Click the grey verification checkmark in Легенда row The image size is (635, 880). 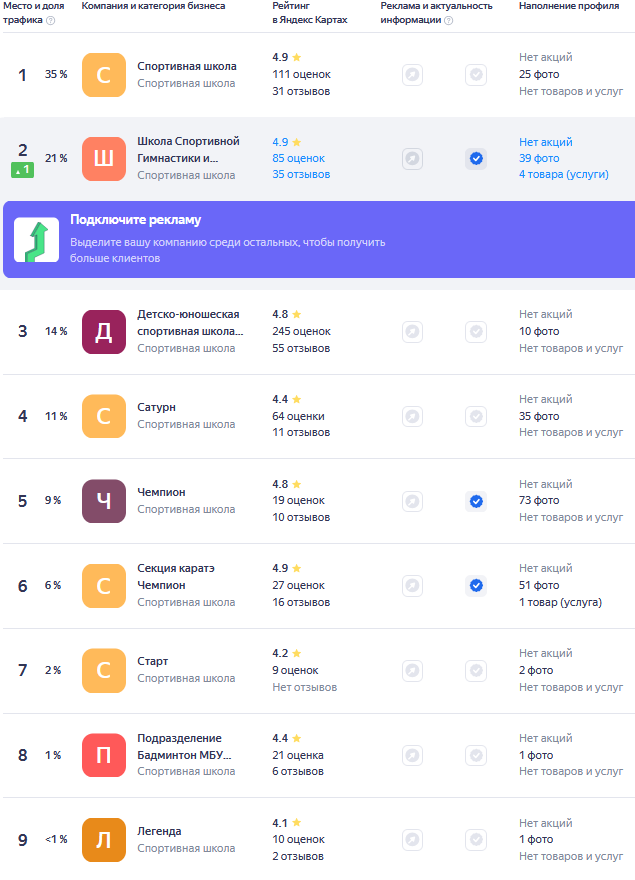476,840
